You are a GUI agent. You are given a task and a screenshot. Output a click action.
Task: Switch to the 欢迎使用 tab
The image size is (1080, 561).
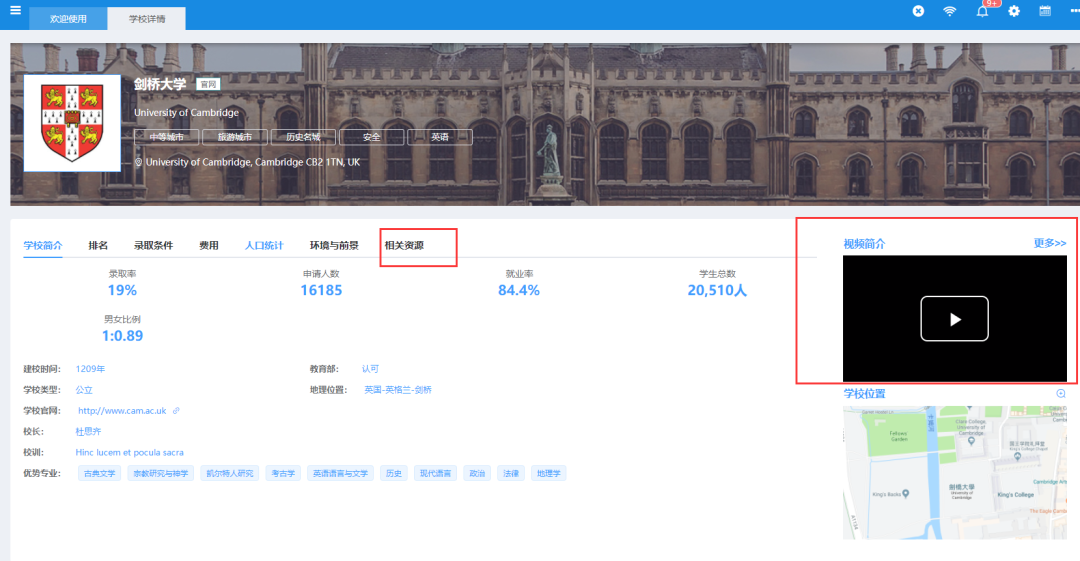[x=68, y=19]
